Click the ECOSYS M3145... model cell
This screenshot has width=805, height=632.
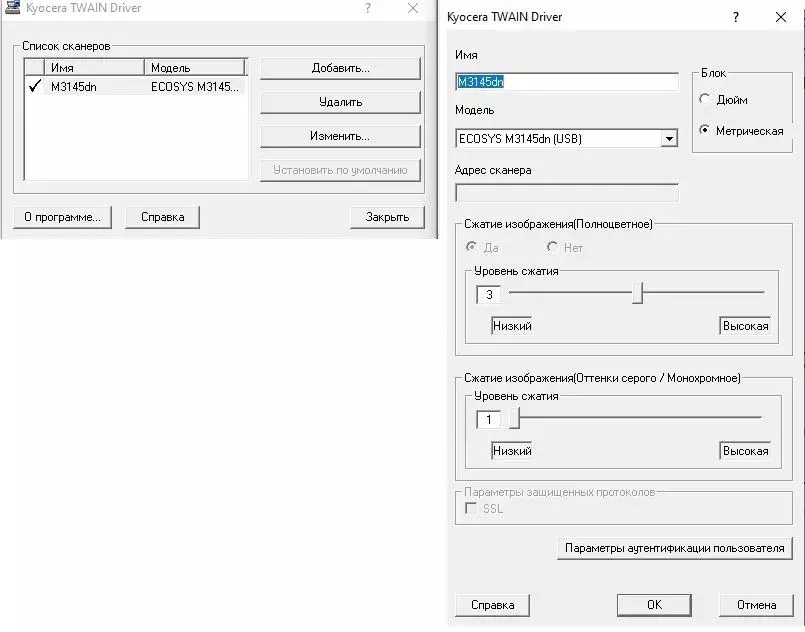195,87
